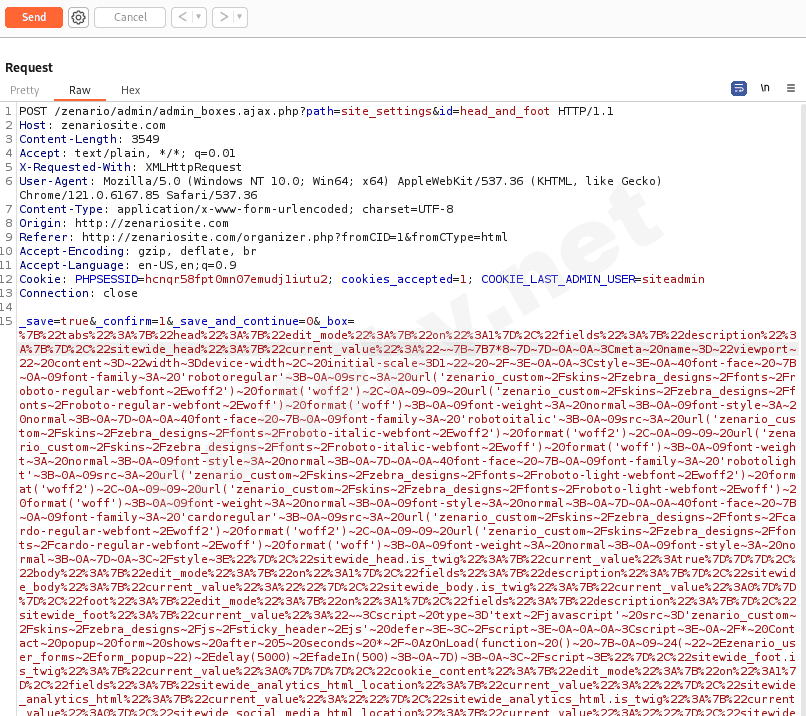
Task: Switch to the Hex tab
Action: click(x=131, y=90)
